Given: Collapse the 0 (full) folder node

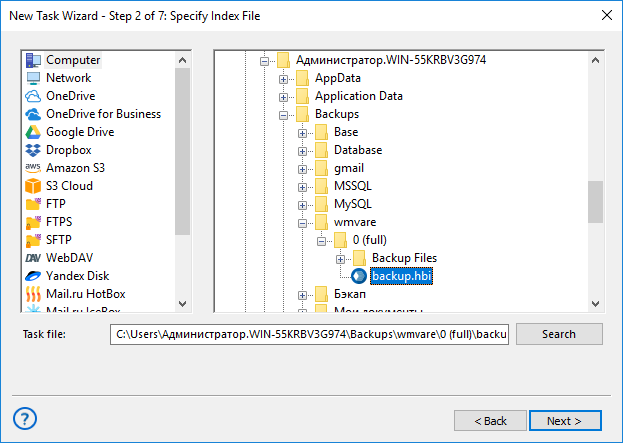Looking at the screenshot, I should click(x=321, y=241).
